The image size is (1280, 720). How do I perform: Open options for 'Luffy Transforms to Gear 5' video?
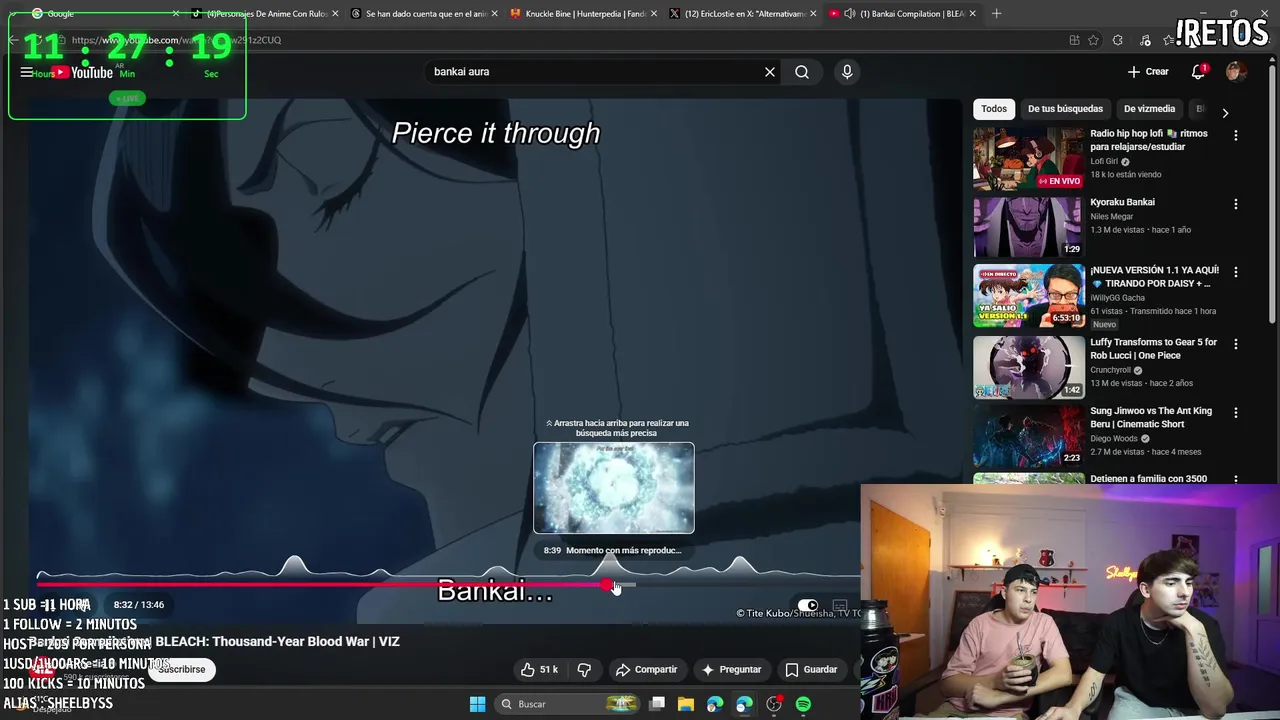(1236, 344)
